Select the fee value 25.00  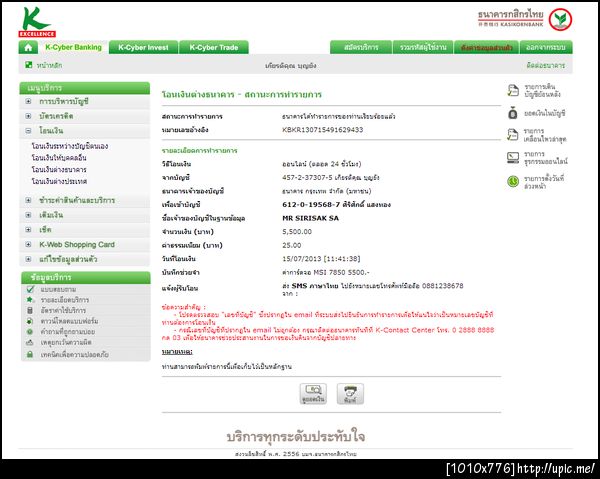click(292, 245)
